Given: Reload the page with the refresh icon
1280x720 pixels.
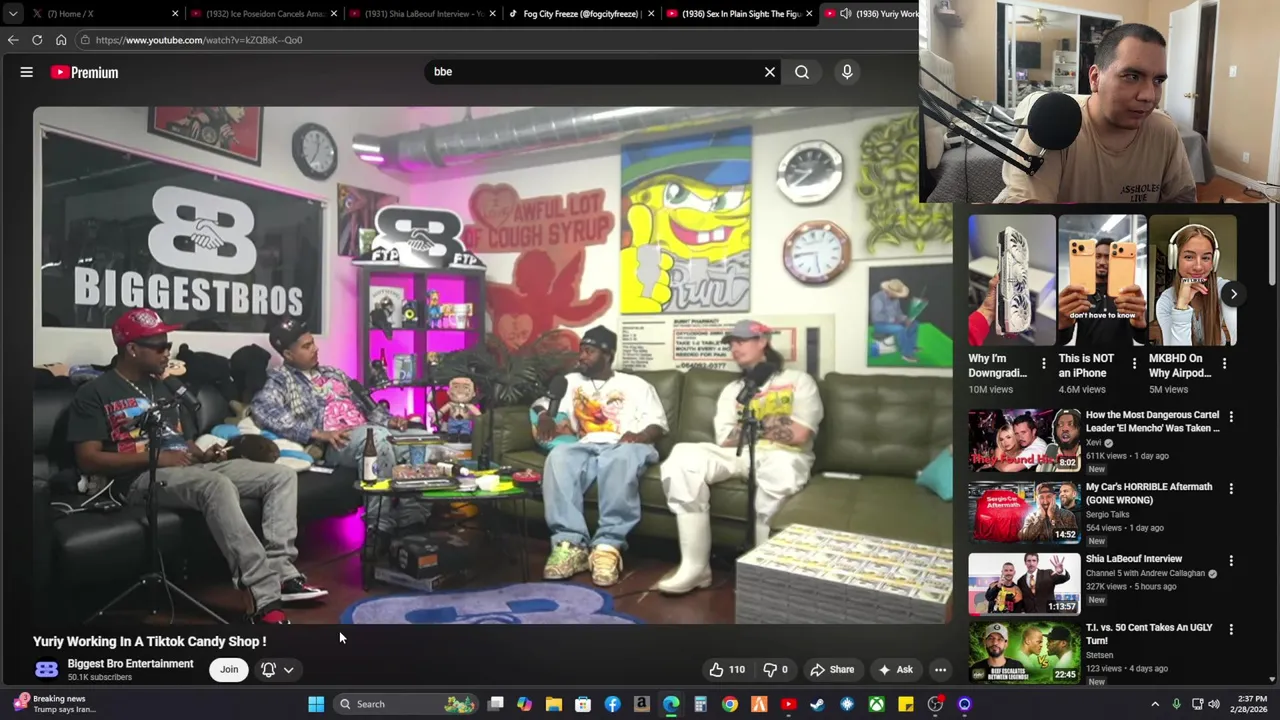Looking at the screenshot, I should click(x=37, y=40).
